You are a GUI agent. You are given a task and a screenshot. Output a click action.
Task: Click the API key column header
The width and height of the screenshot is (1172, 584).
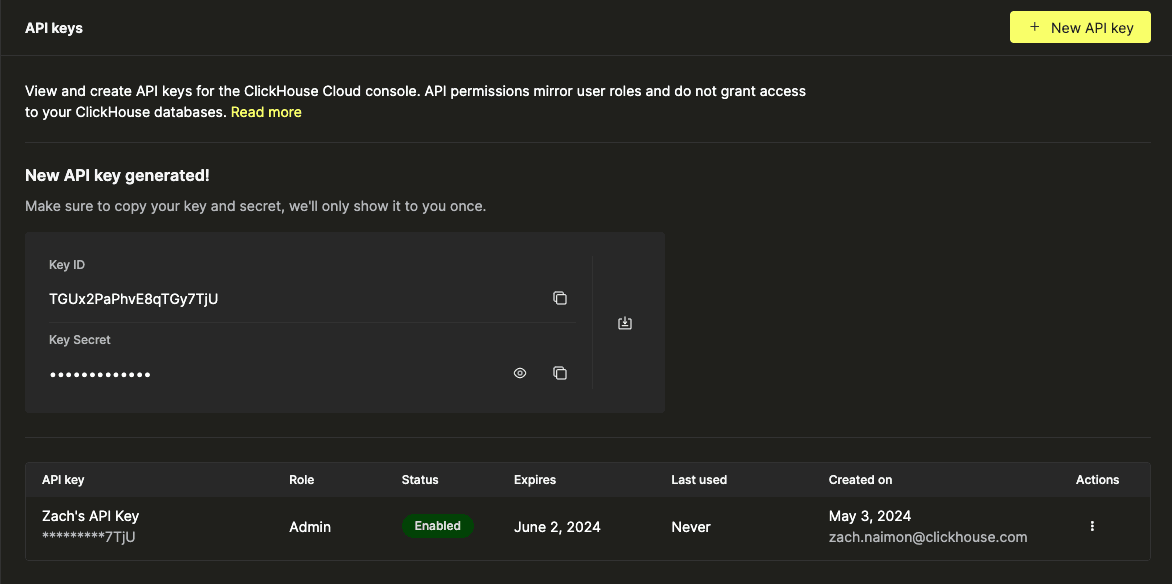click(x=64, y=480)
